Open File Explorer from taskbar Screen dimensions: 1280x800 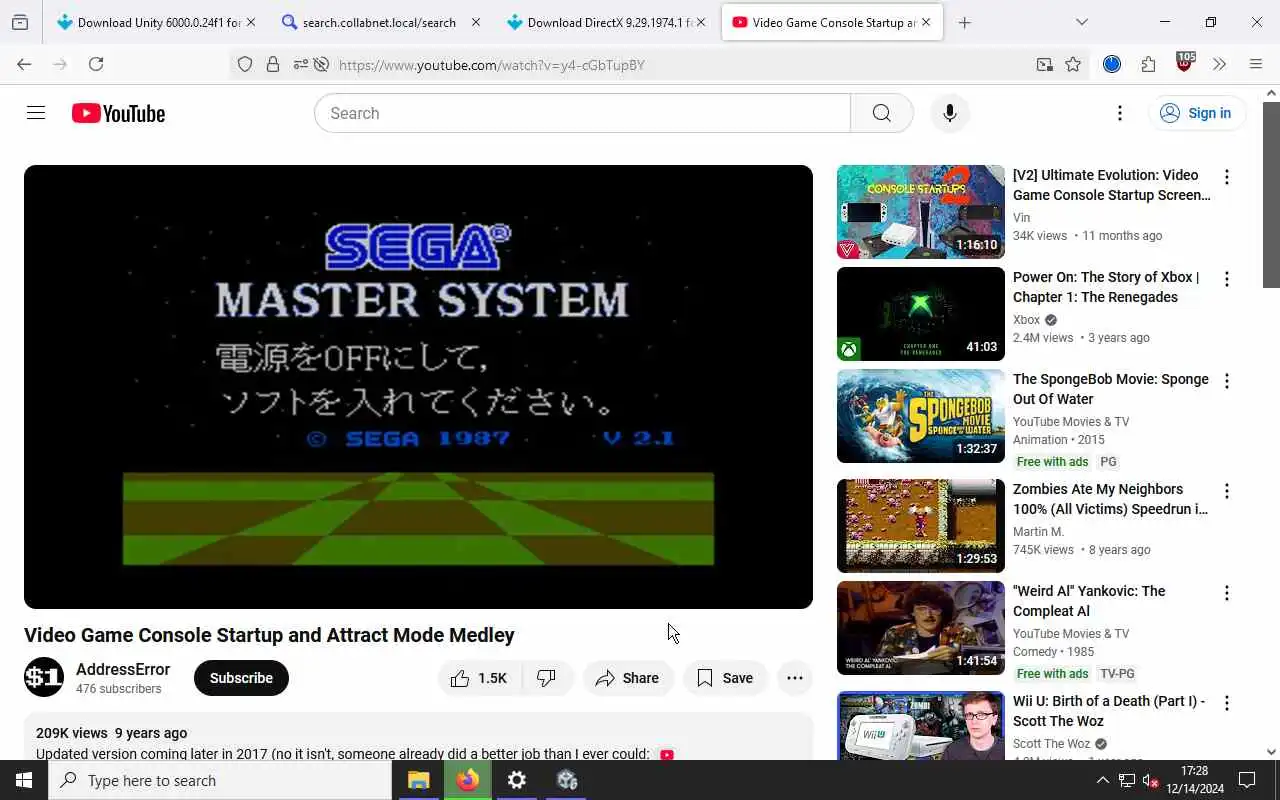click(x=418, y=780)
